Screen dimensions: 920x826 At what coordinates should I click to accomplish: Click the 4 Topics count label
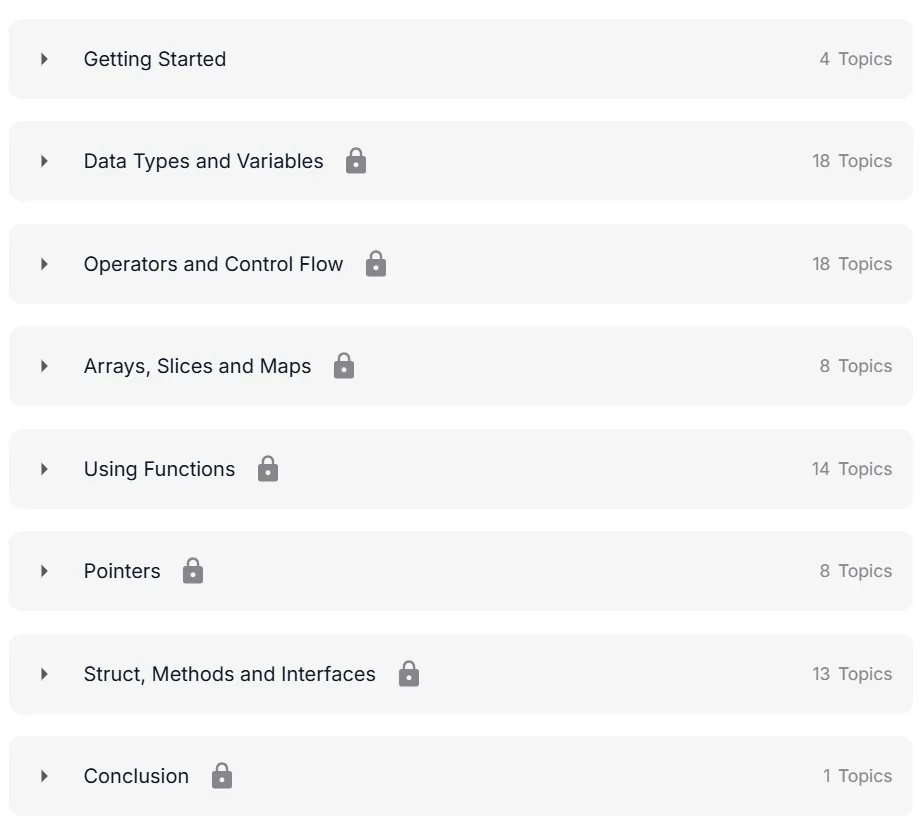tap(855, 59)
